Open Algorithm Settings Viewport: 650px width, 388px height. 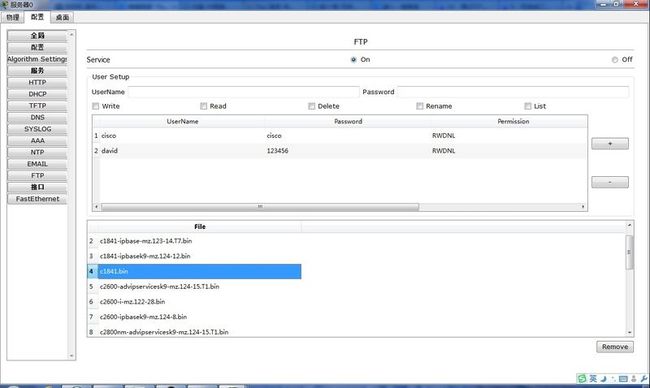click(37, 59)
